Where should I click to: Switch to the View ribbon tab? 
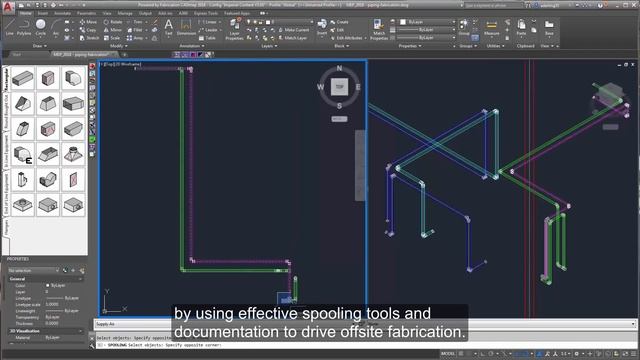click(107, 13)
